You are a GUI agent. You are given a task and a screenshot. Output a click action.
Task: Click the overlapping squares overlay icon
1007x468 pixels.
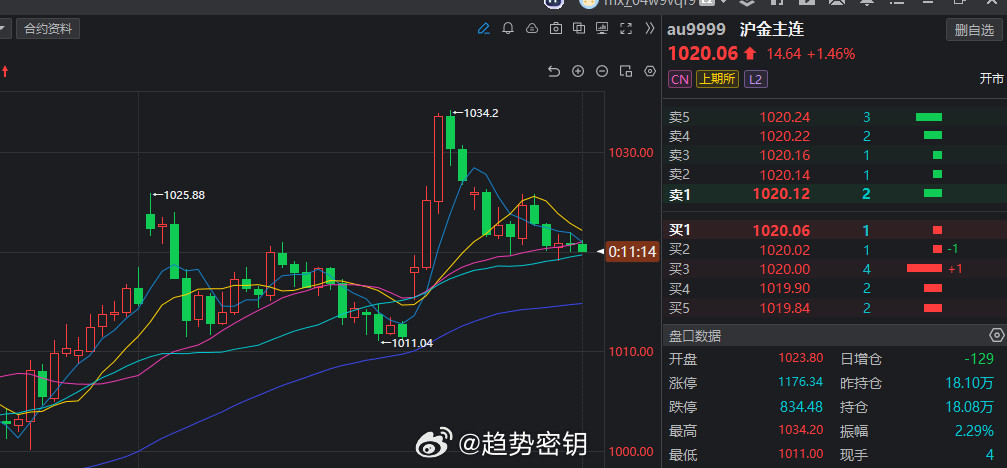[x=579, y=28]
